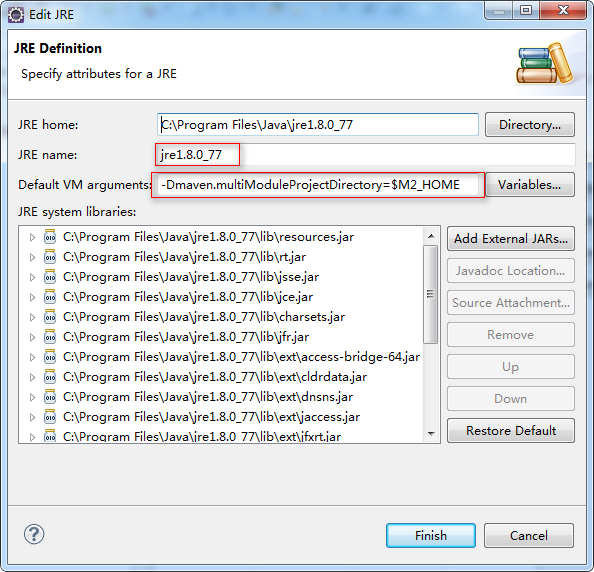Expand the jfr.jar library node

33,337
